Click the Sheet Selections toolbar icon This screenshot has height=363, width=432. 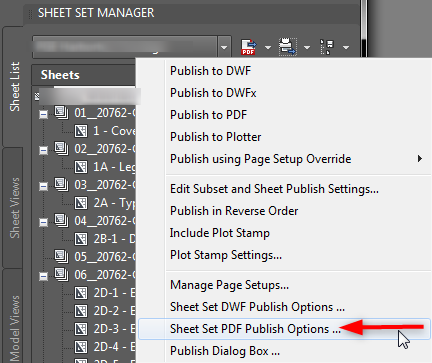tap(327, 47)
